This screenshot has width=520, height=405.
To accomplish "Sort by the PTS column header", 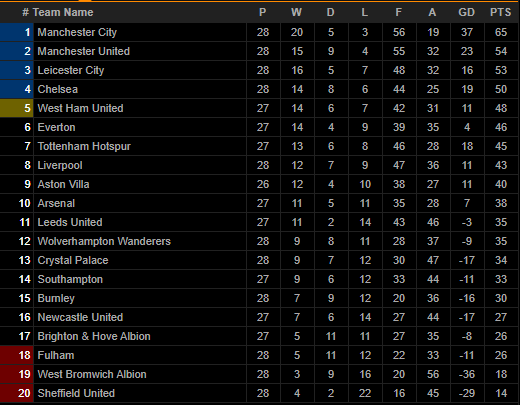I will 500,12.
